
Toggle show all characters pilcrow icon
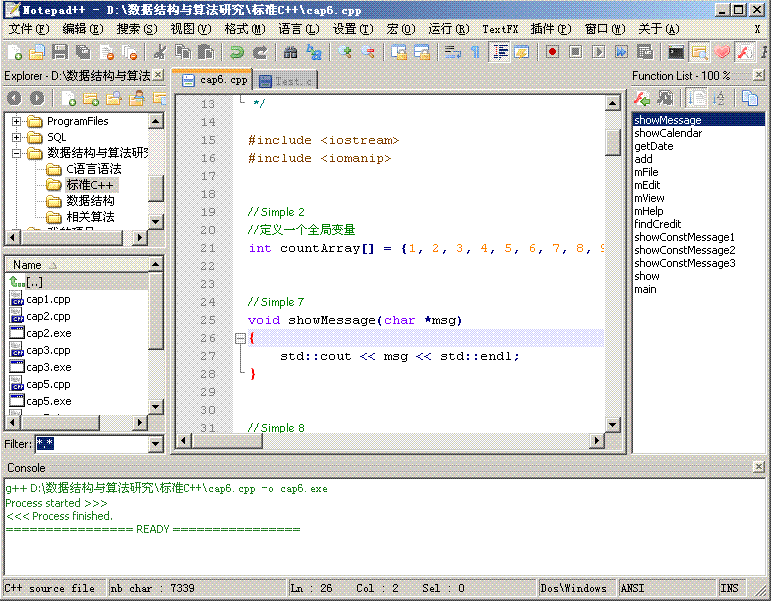(x=475, y=52)
